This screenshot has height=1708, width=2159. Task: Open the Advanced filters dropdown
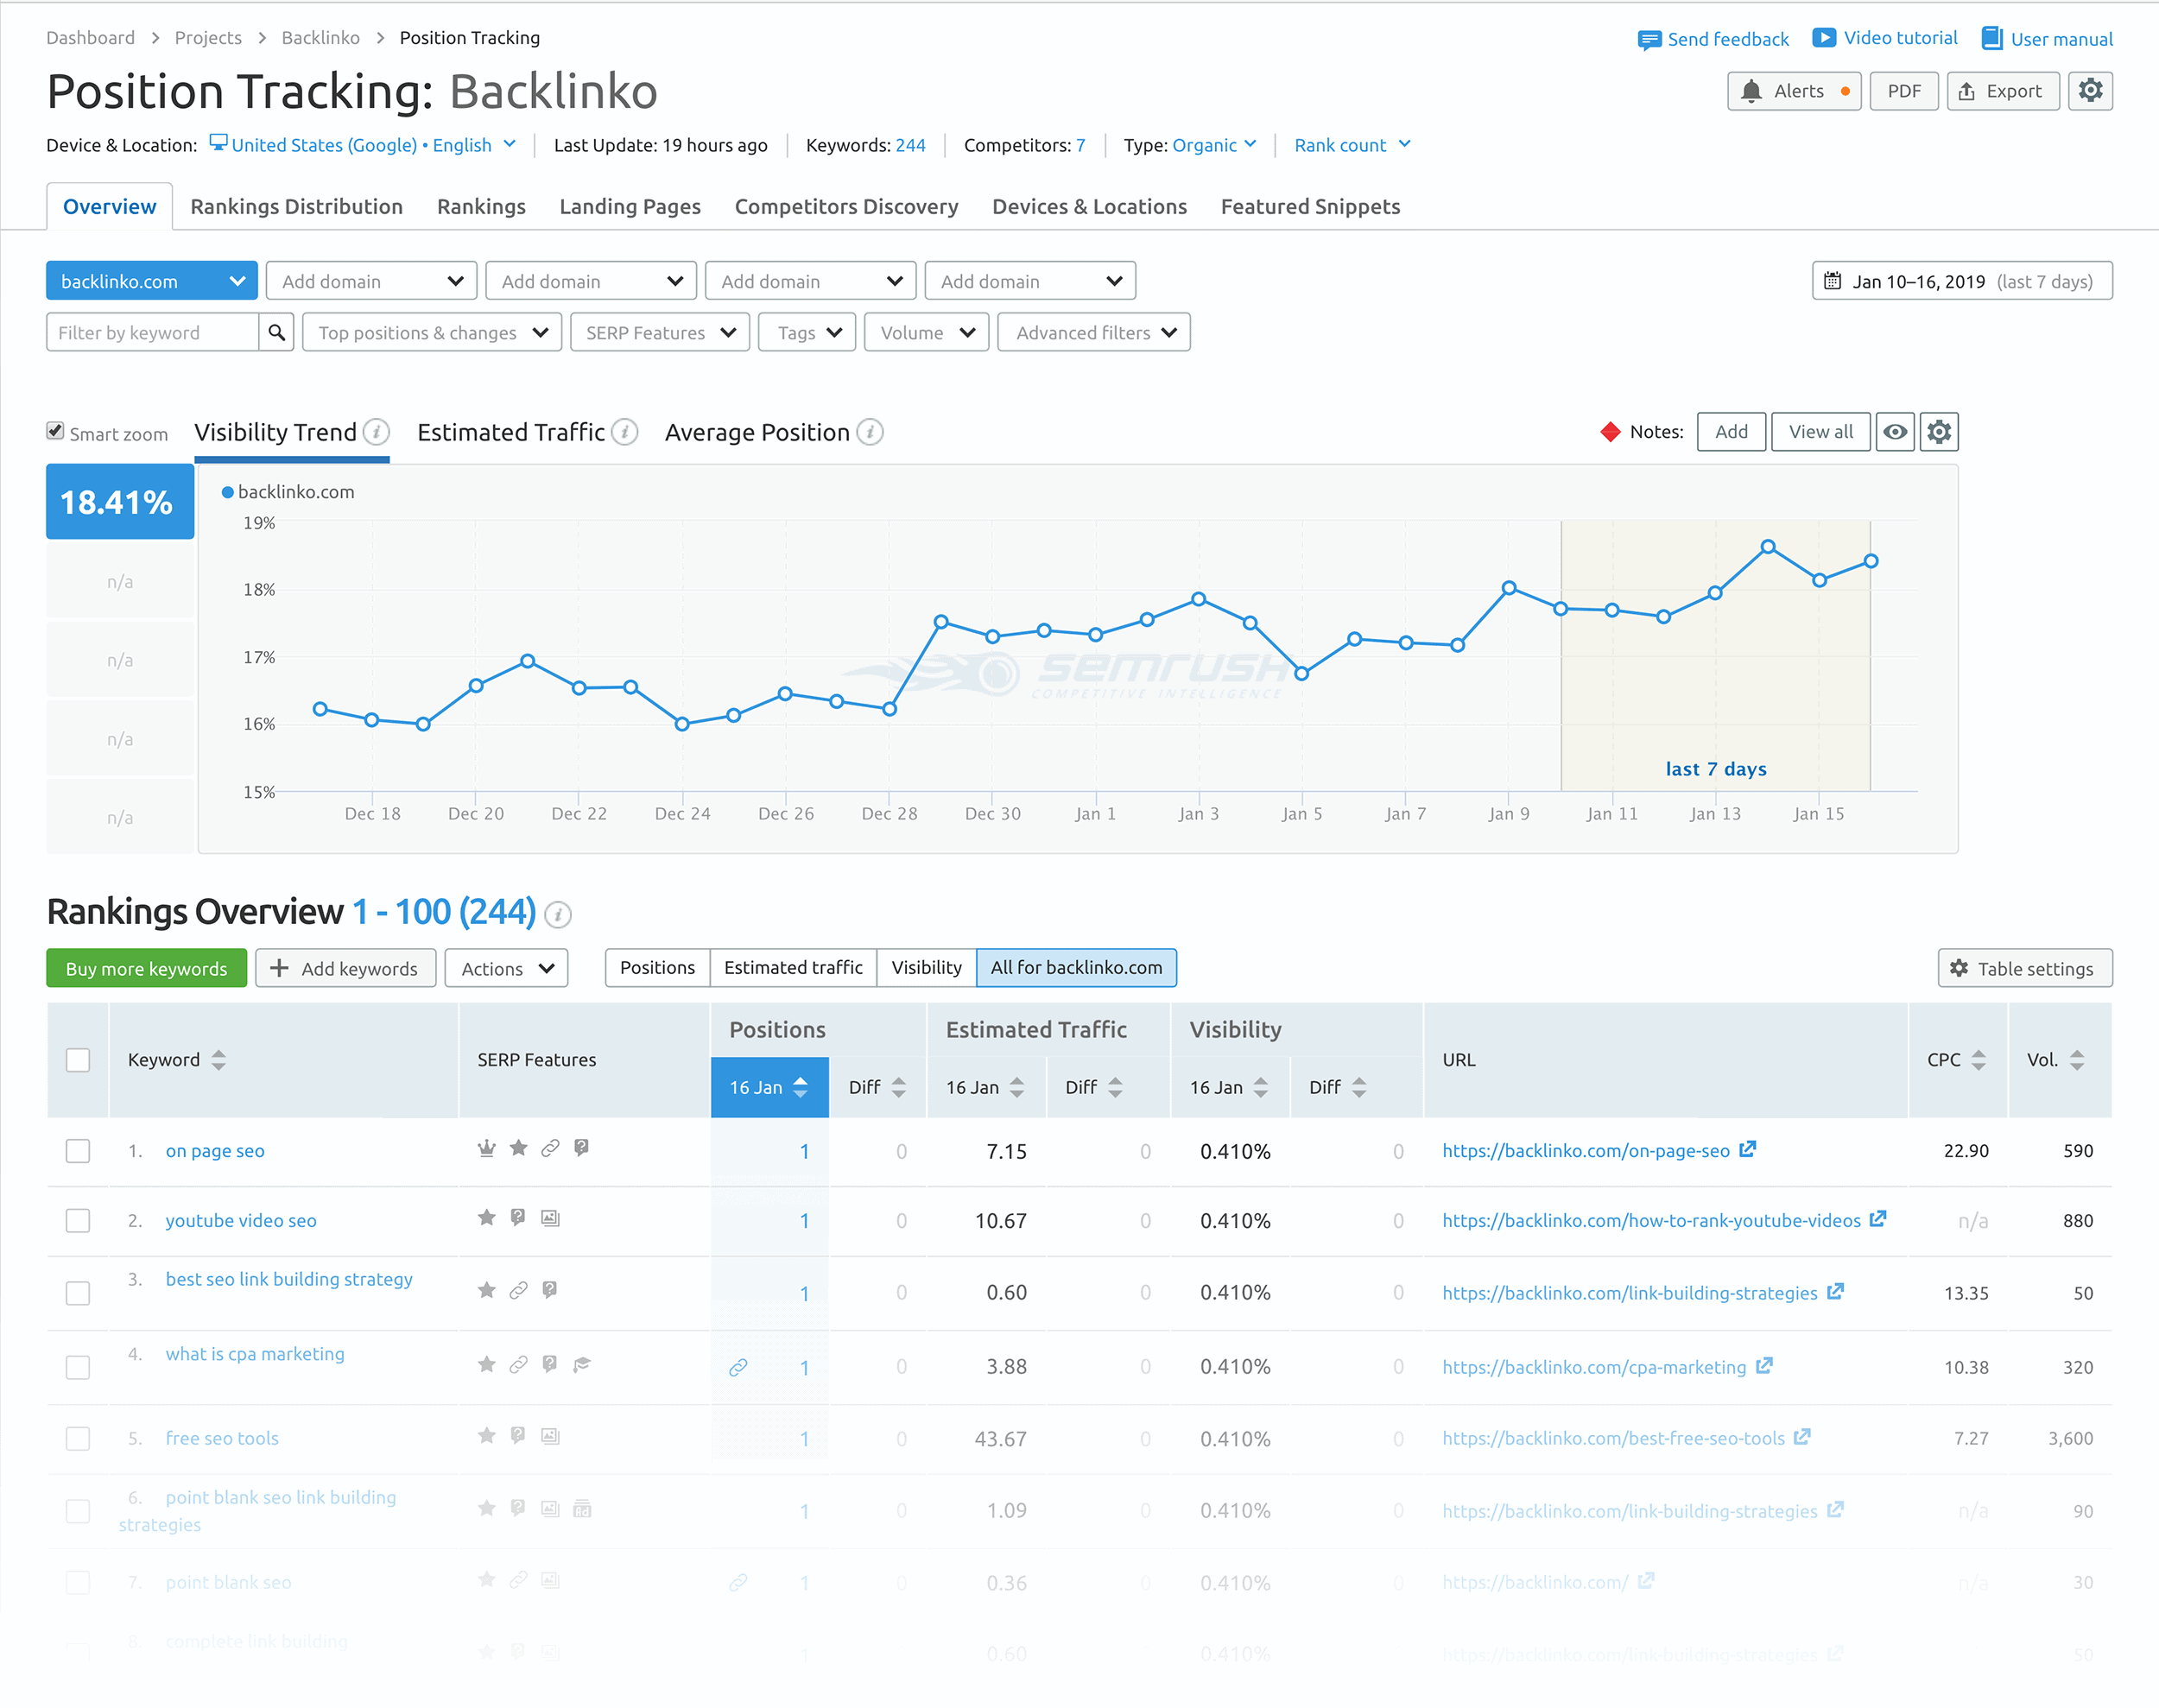click(1093, 332)
